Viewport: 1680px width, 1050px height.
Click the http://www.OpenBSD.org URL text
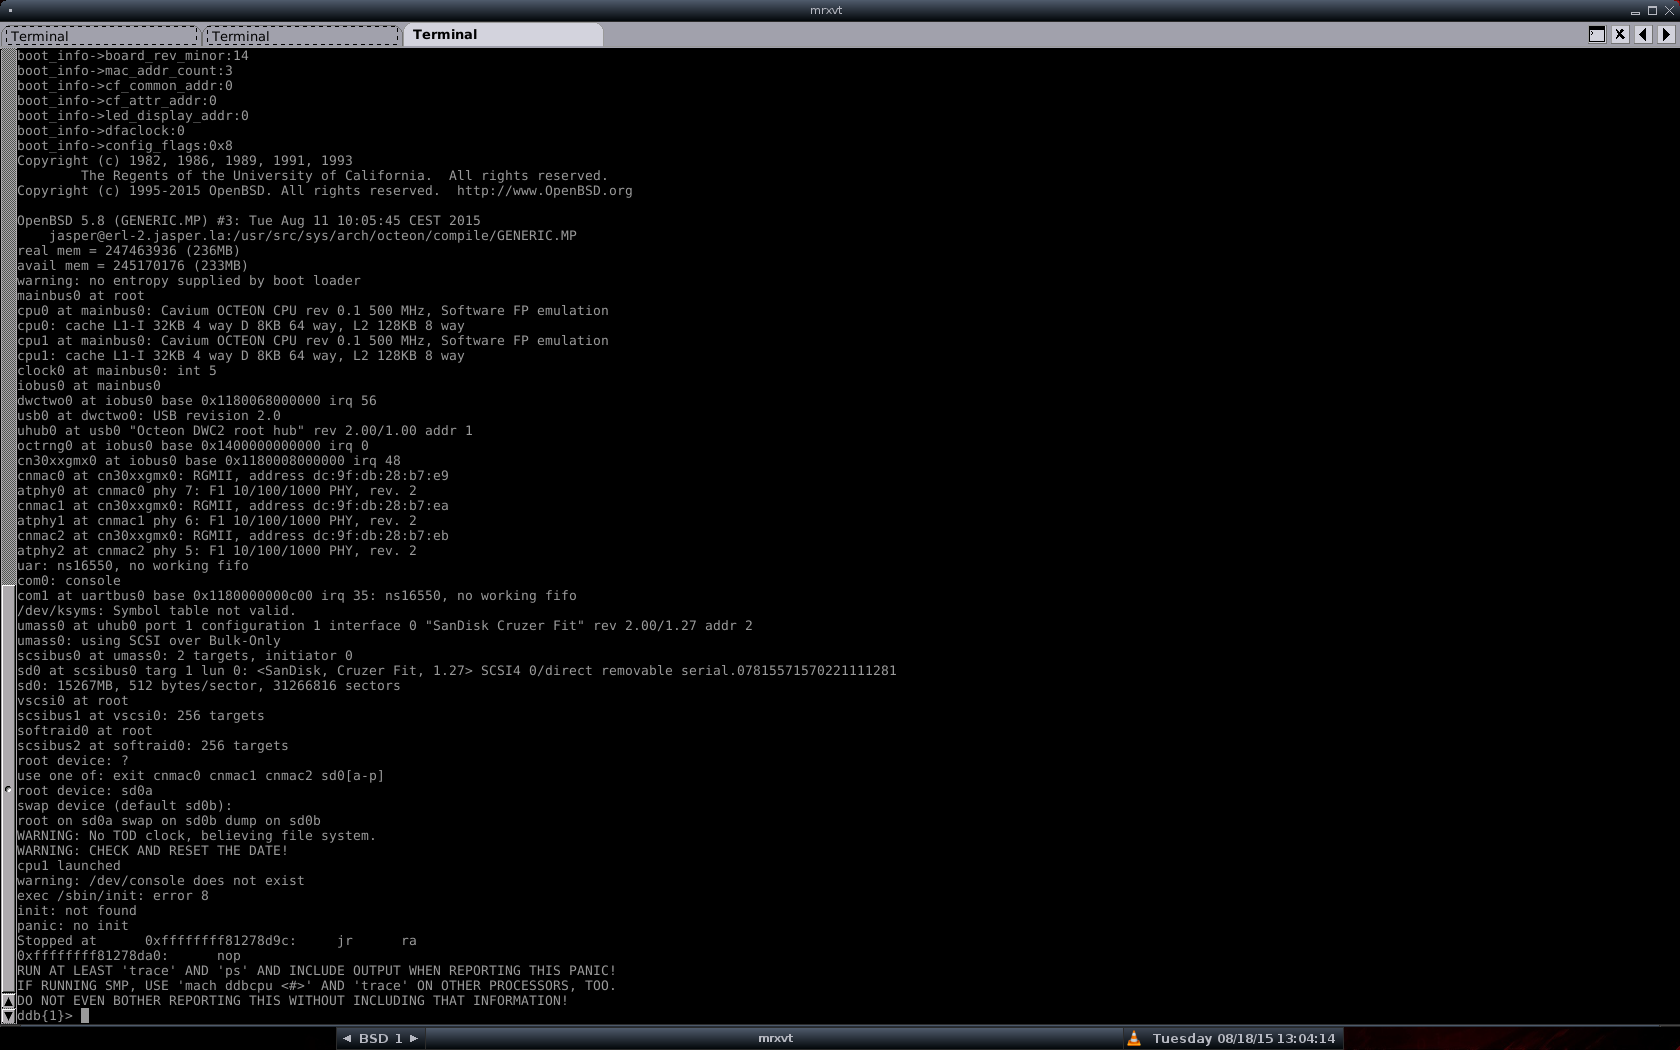click(545, 191)
